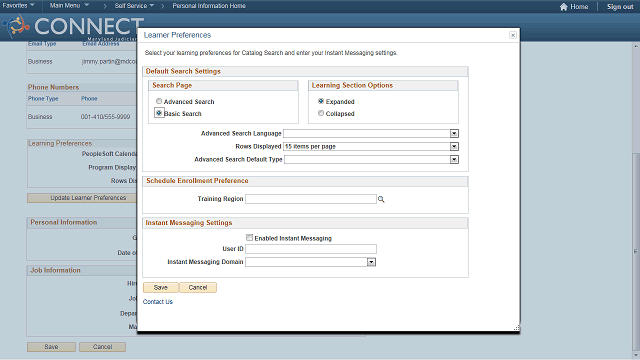This screenshot has height=360, width=640.
Task: Grab the dialog resize handle corner
Action: click(x=516, y=328)
